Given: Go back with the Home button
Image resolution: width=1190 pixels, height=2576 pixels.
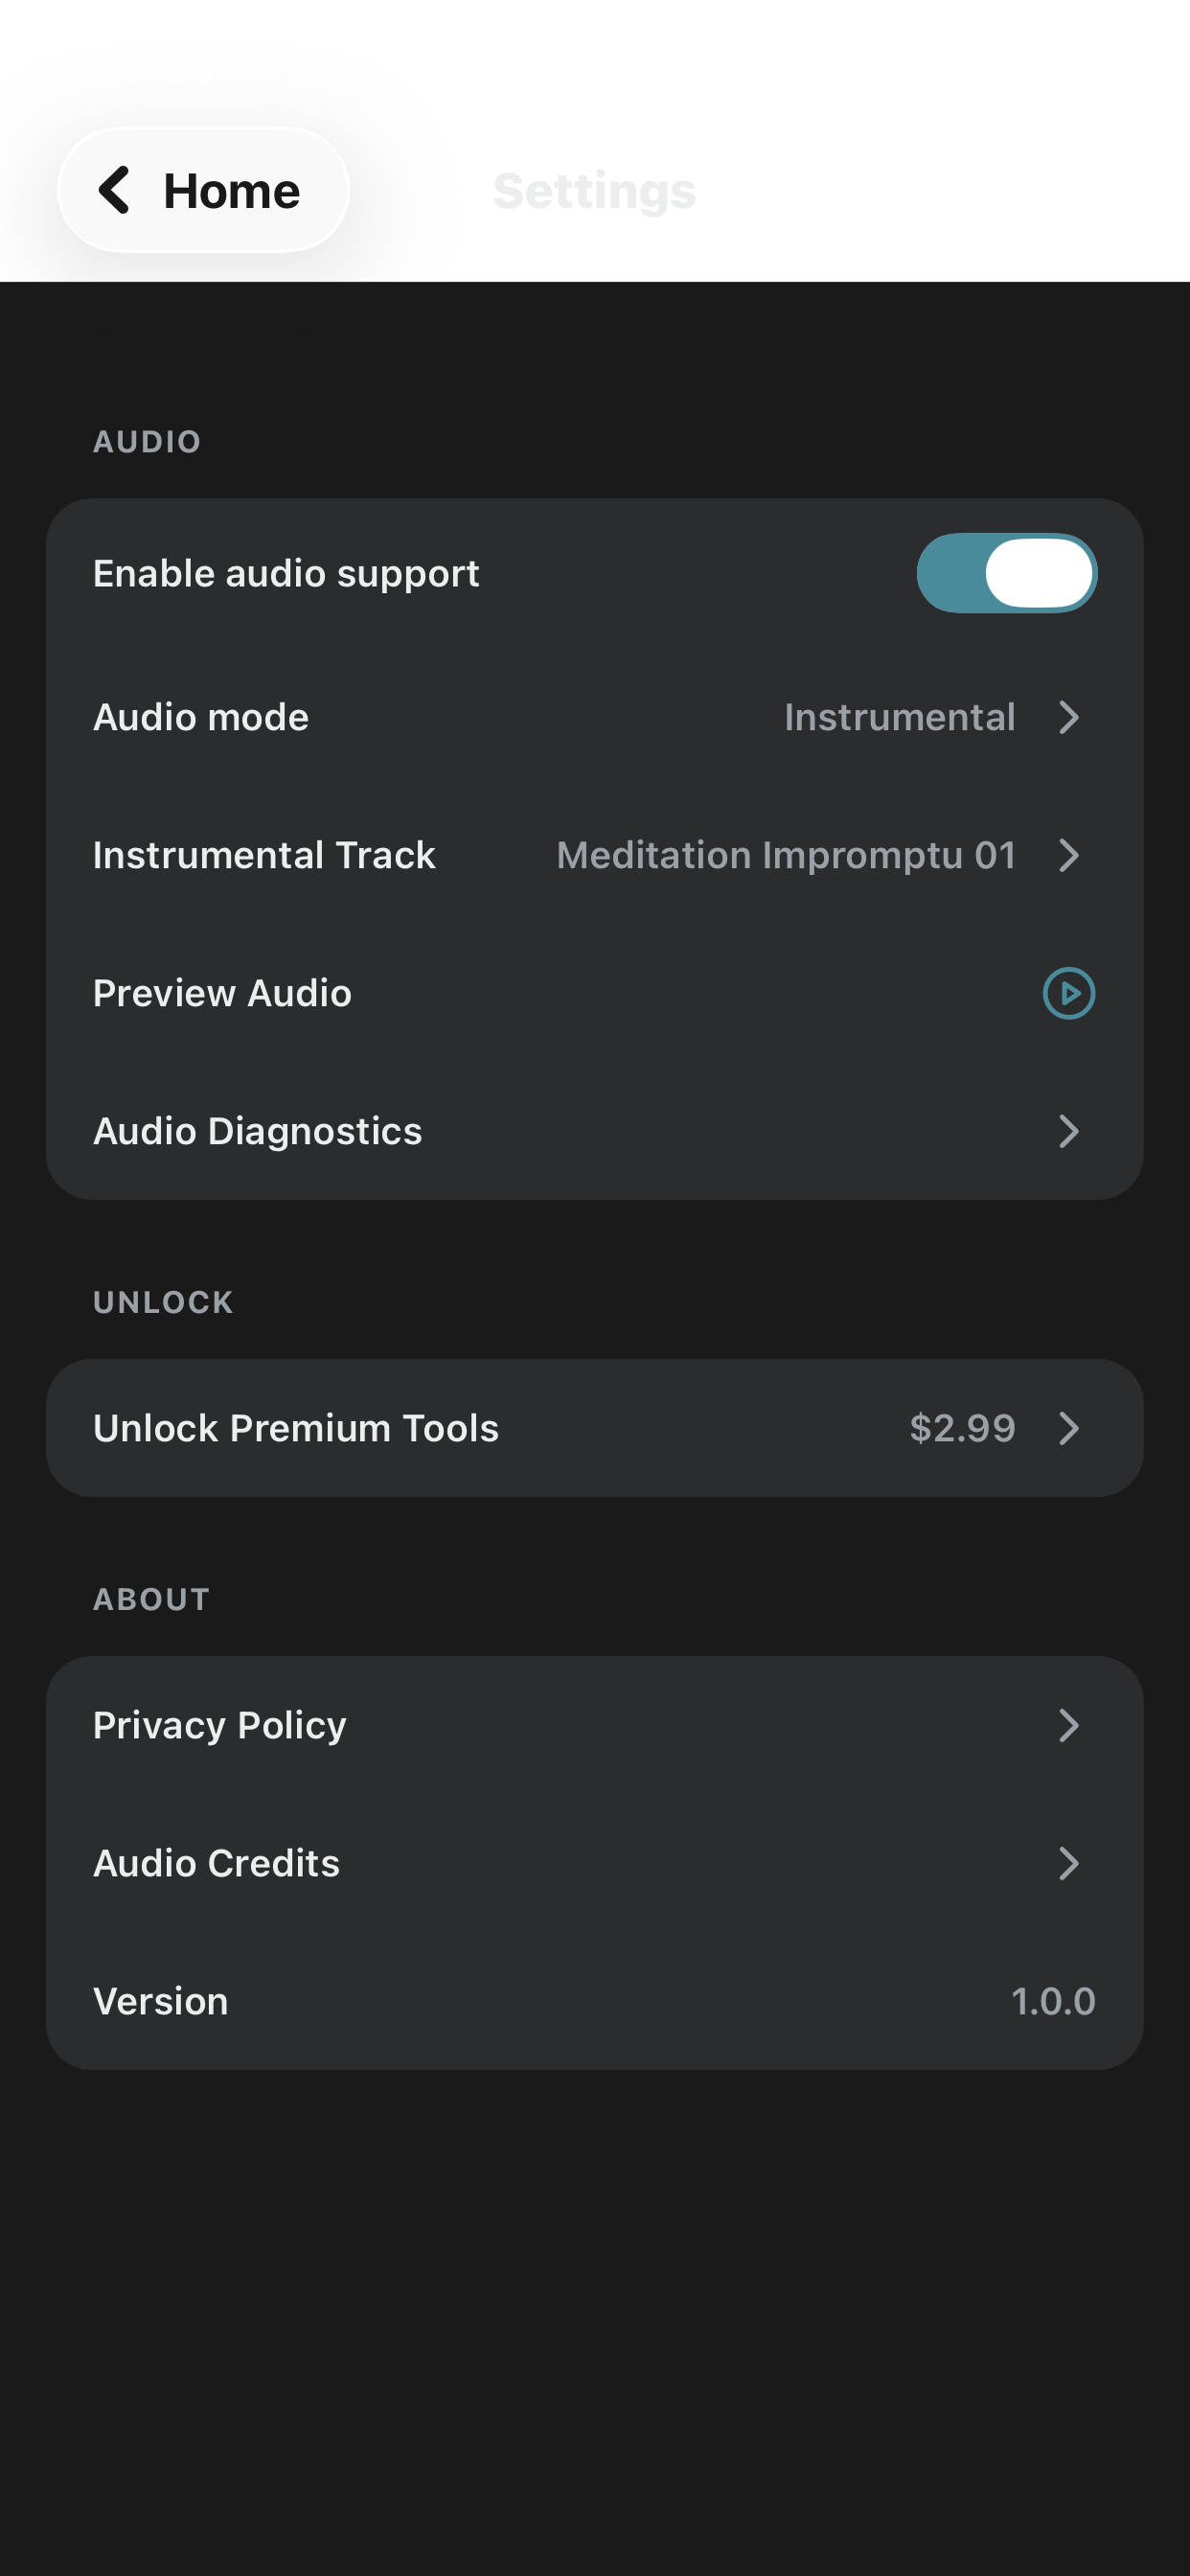Looking at the screenshot, I should (203, 190).
